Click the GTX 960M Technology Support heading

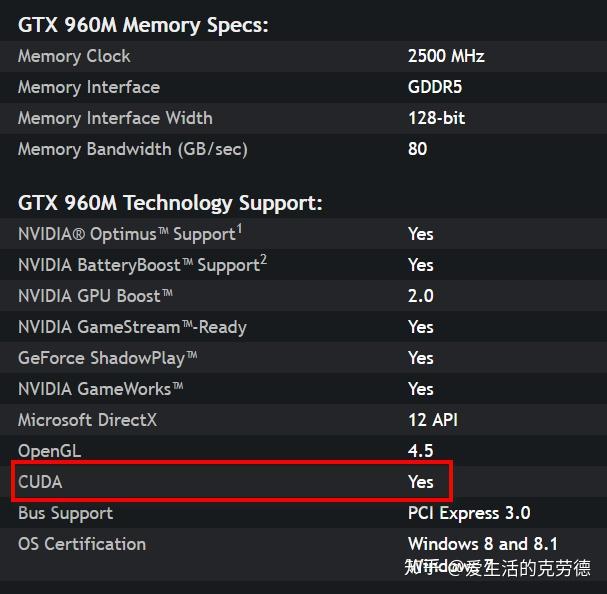pyautogui.click(x=170, y=203)
